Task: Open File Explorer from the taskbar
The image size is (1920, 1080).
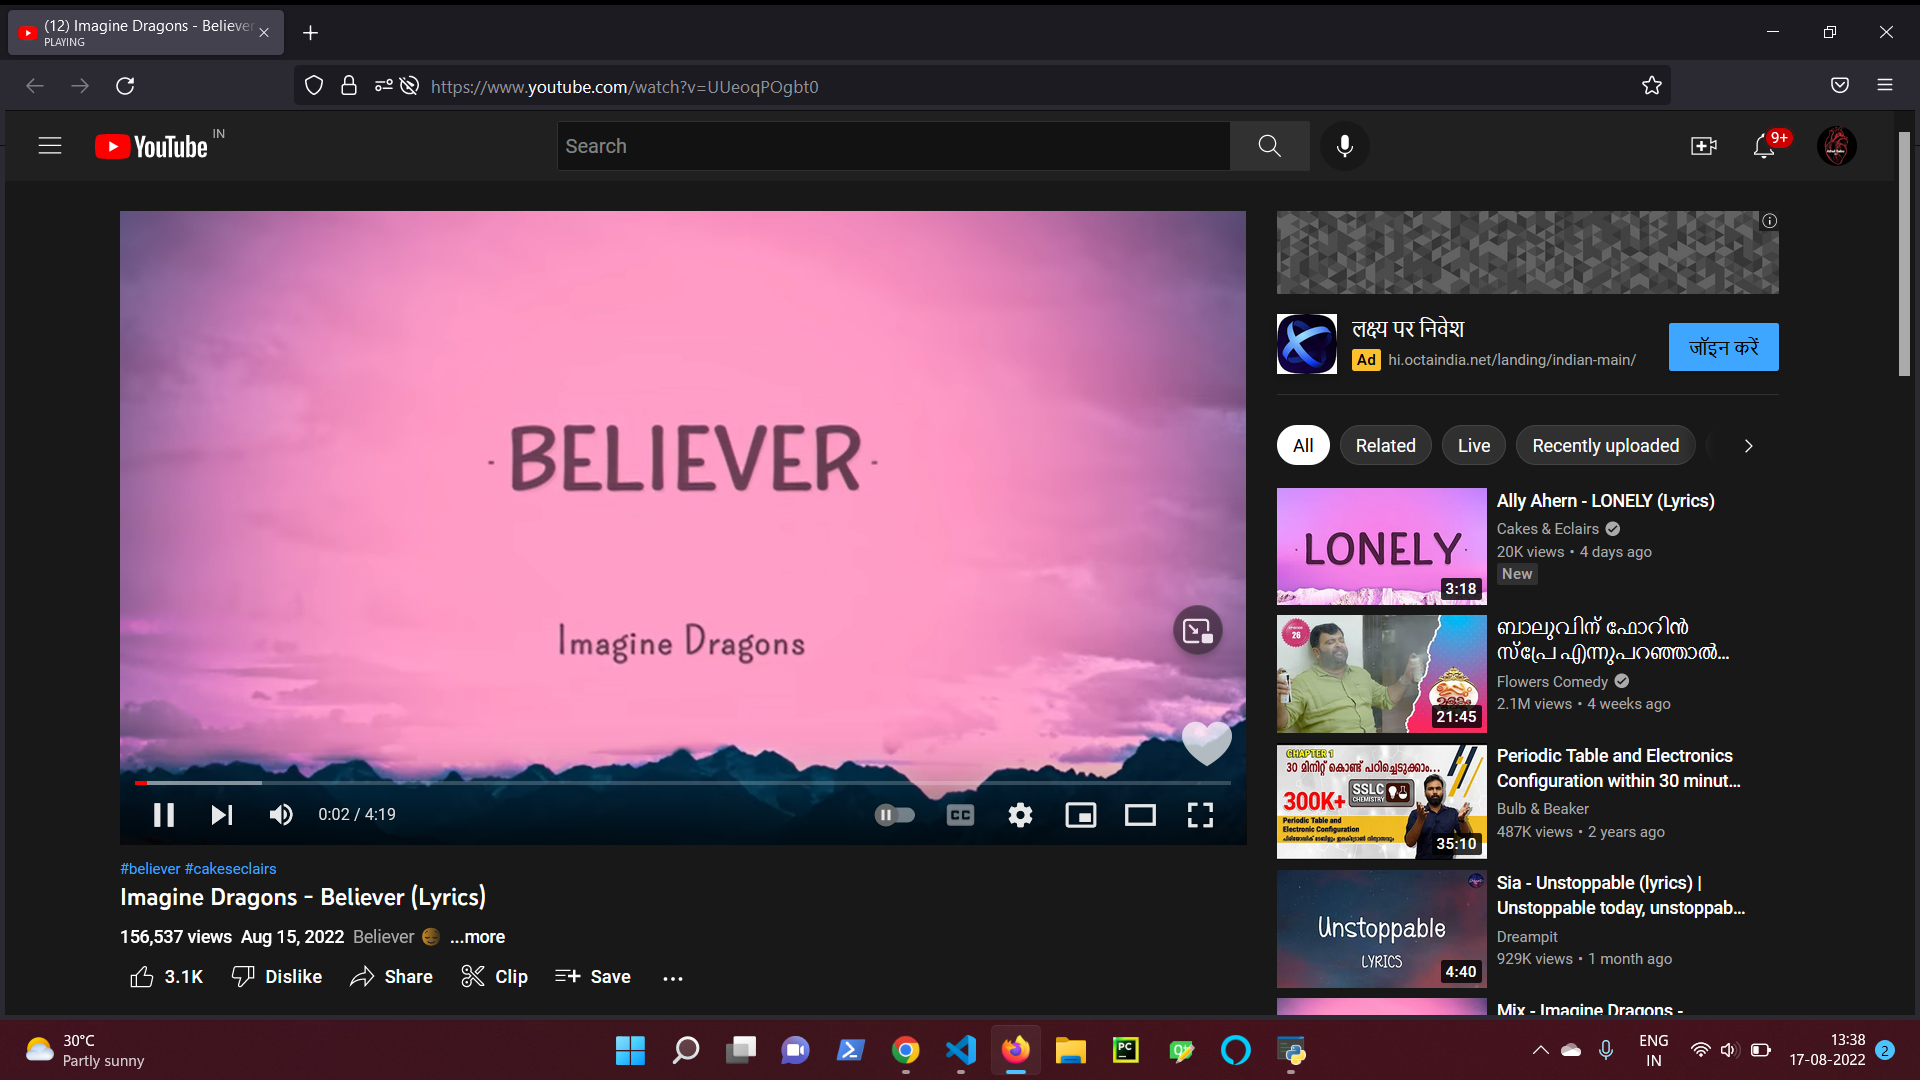Action: 1071,1050
